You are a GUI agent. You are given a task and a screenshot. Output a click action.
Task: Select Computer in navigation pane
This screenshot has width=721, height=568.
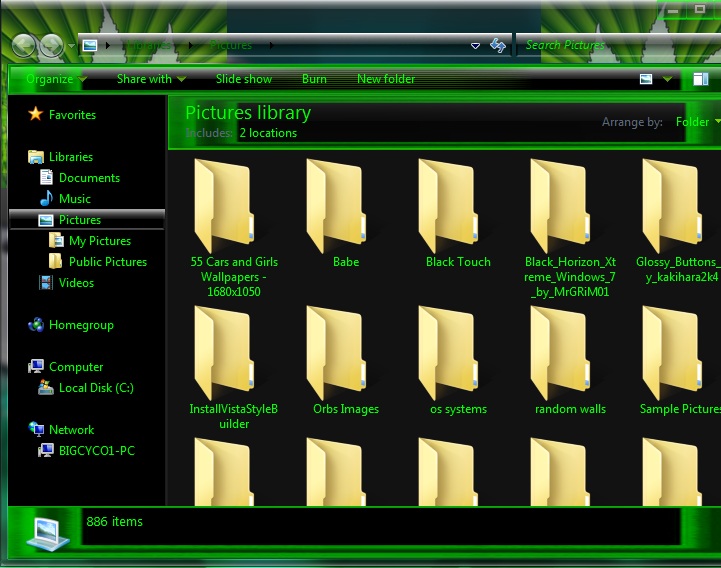point(76,367)
